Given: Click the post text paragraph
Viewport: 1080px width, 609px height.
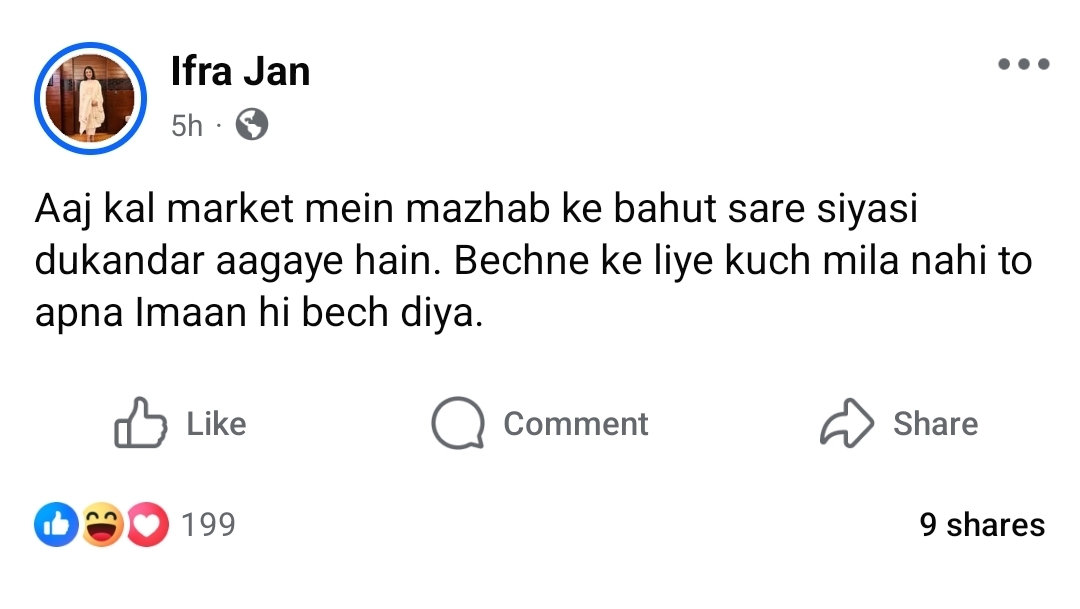Looking at the screenshot, I should coord(530,262).
